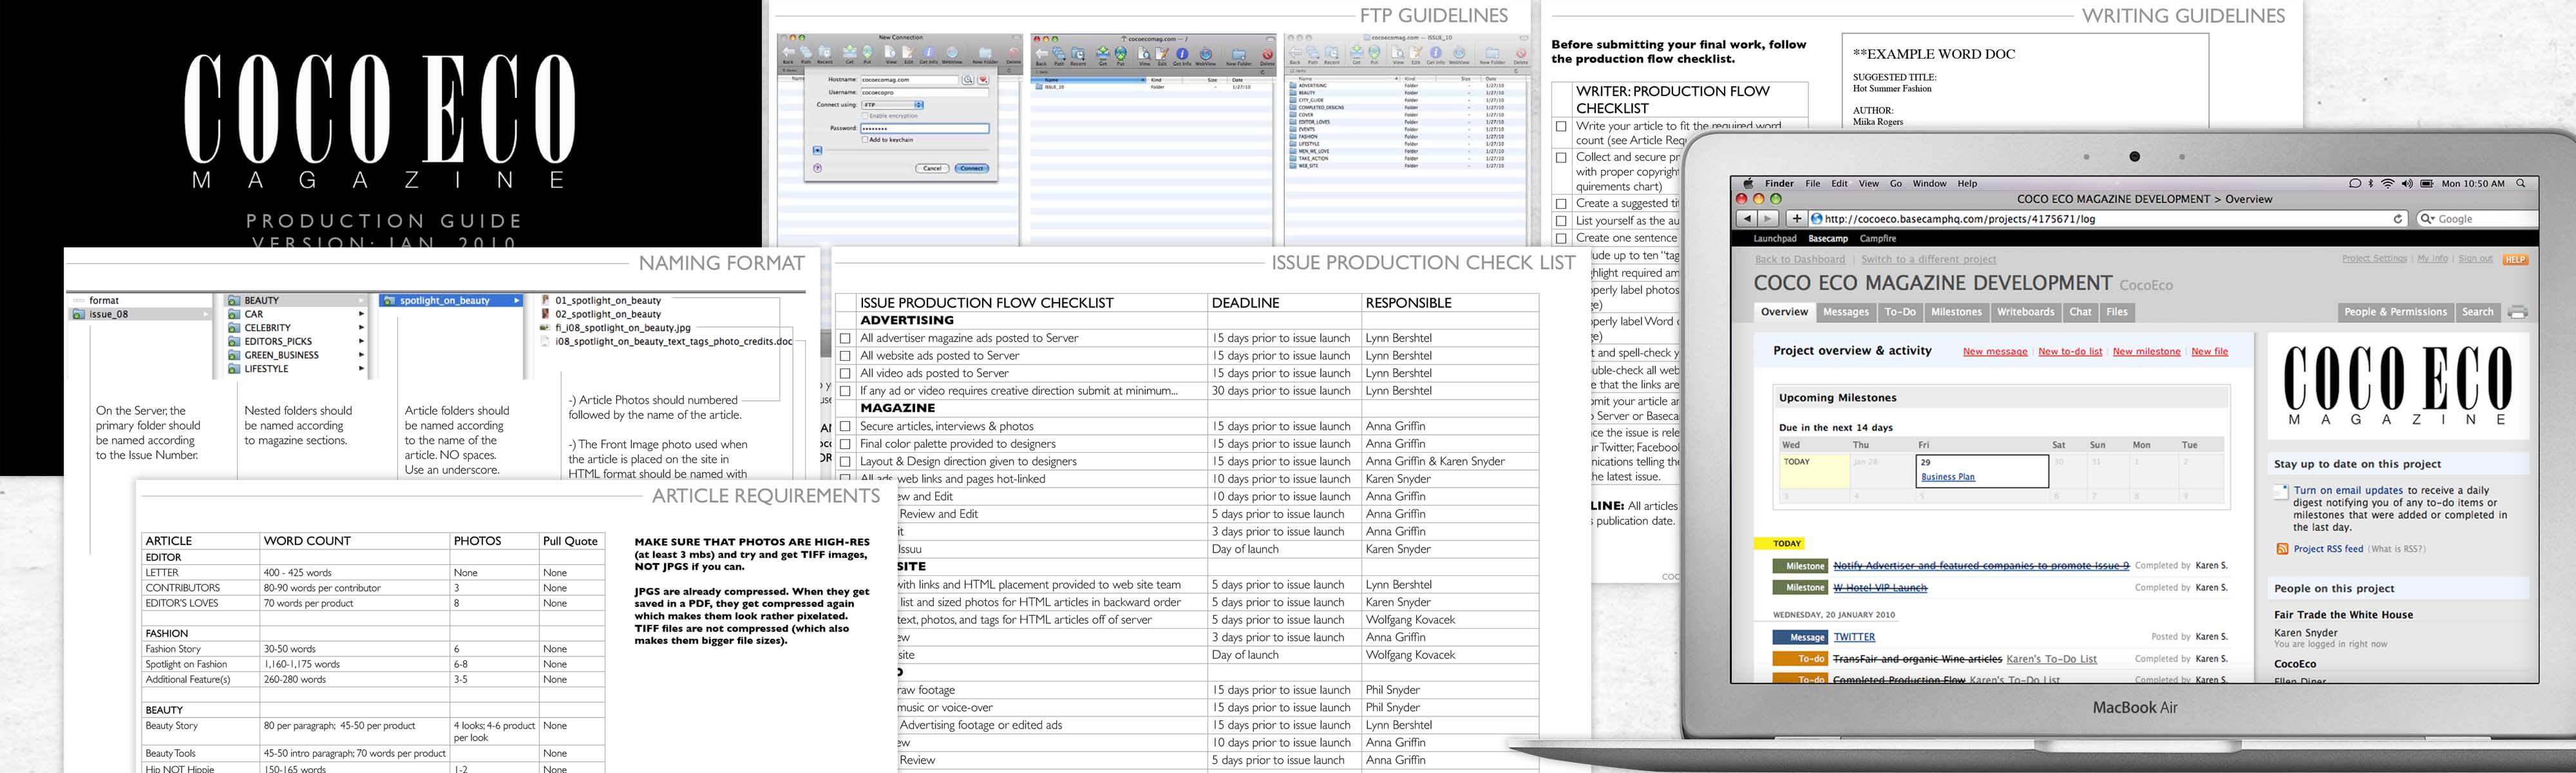Open the Go menu in the Mac menu bar
This screenshot has height=773, width=2576.
(x=1896, y=184)
